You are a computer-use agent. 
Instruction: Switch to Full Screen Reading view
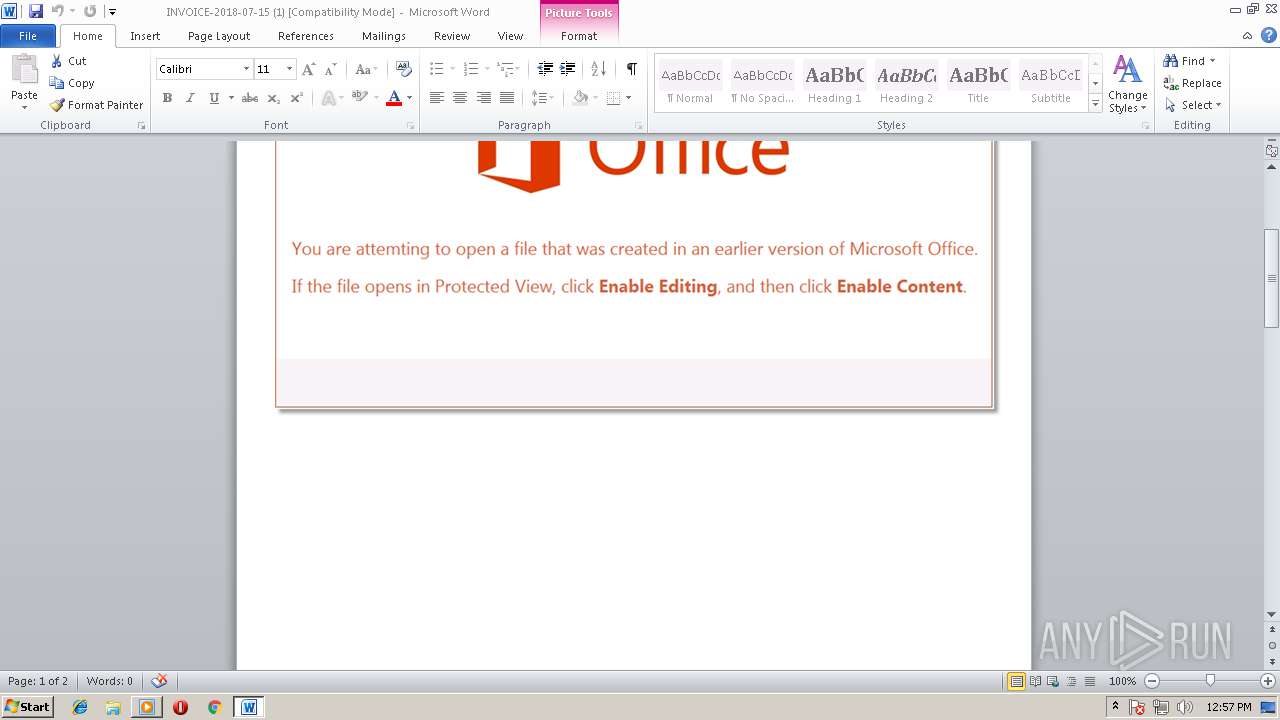(1034, 681)
